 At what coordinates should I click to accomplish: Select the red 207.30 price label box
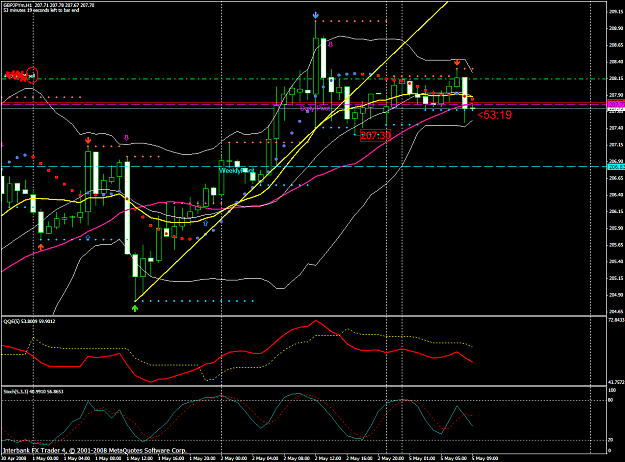(x=375, y=136)
